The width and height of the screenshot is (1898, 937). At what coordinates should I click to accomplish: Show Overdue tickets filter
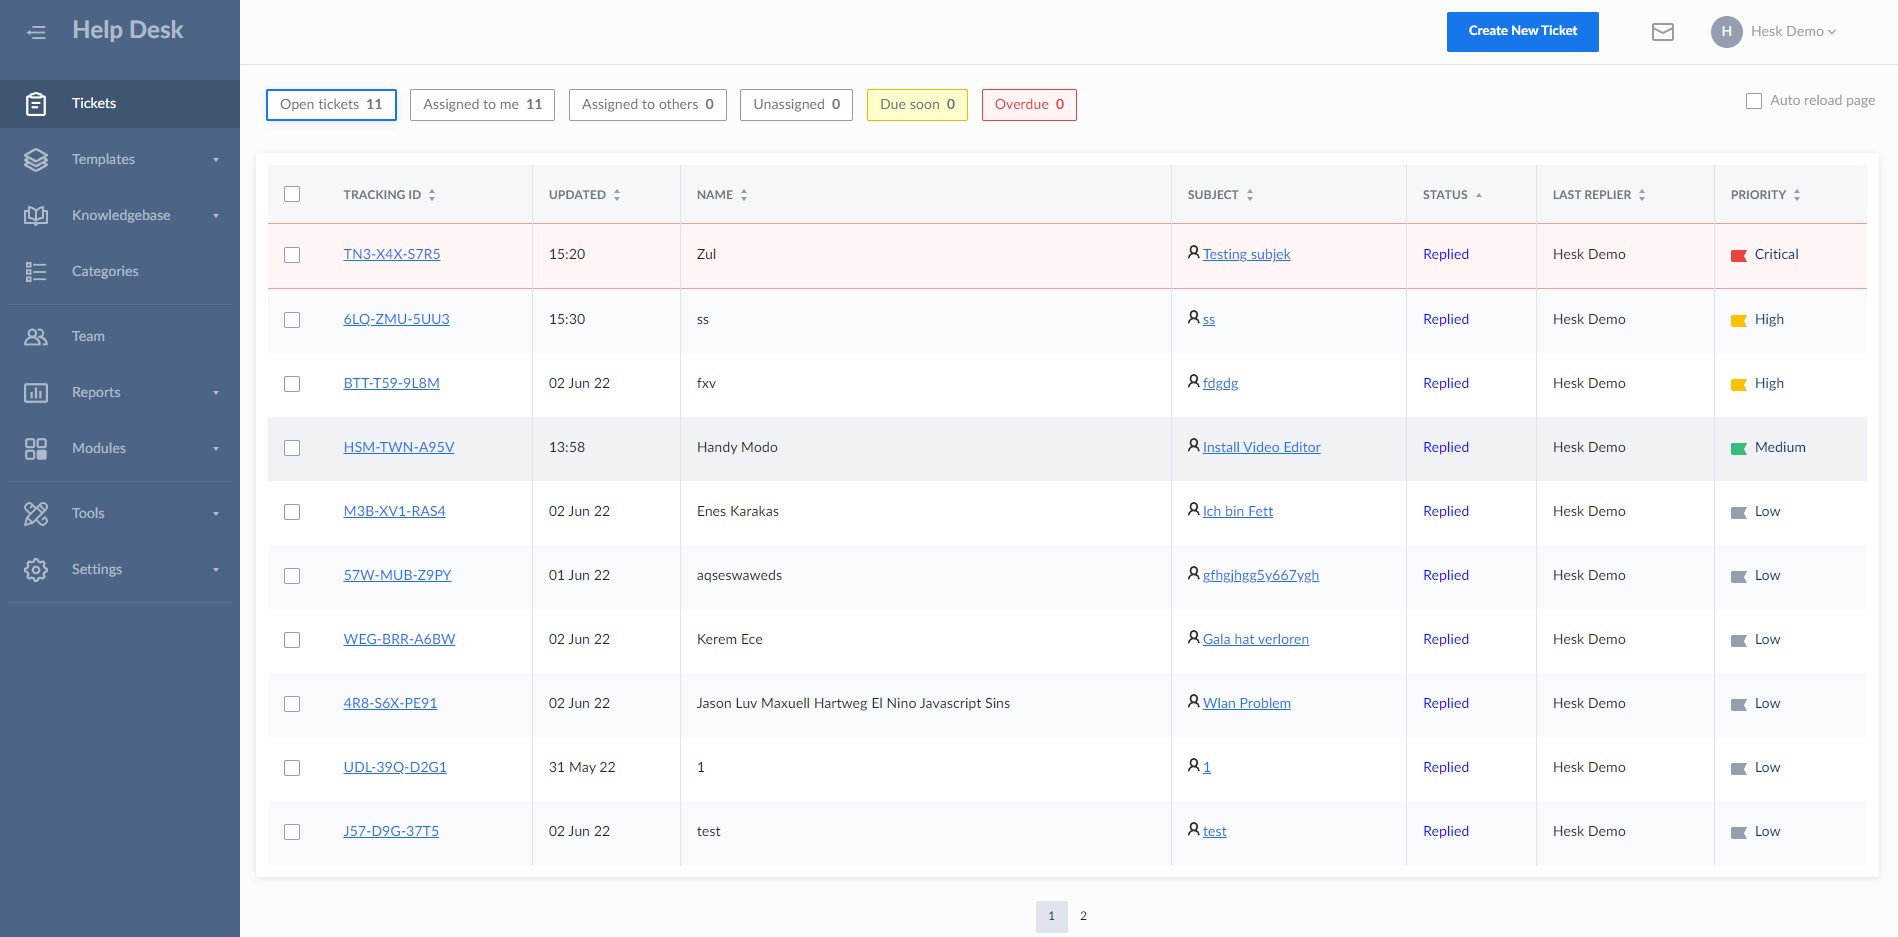coord(1029,105)
